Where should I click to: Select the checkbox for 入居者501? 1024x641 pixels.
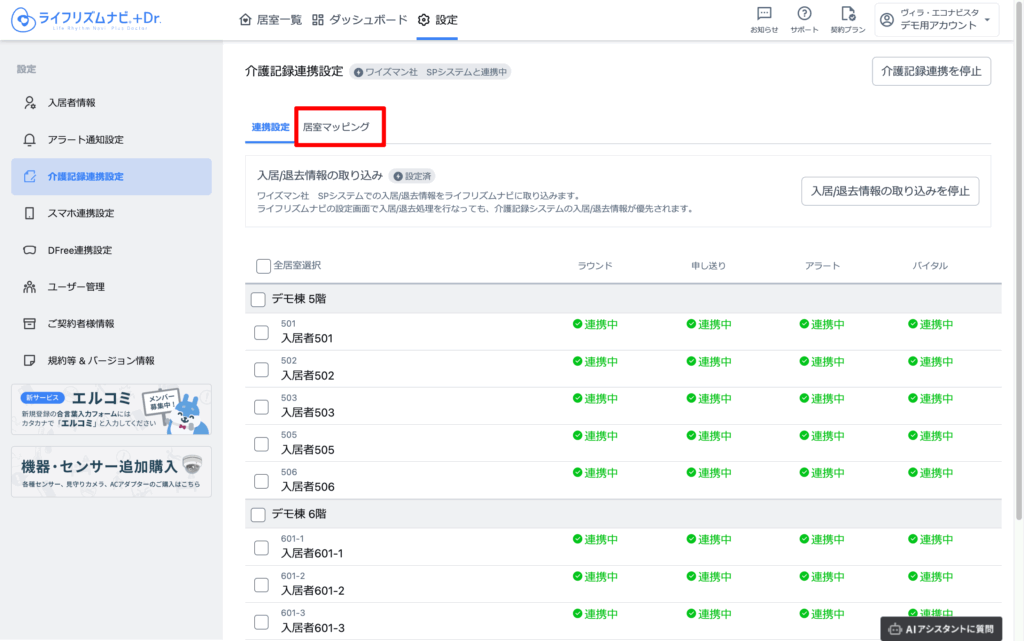click(x=261, y=333)
